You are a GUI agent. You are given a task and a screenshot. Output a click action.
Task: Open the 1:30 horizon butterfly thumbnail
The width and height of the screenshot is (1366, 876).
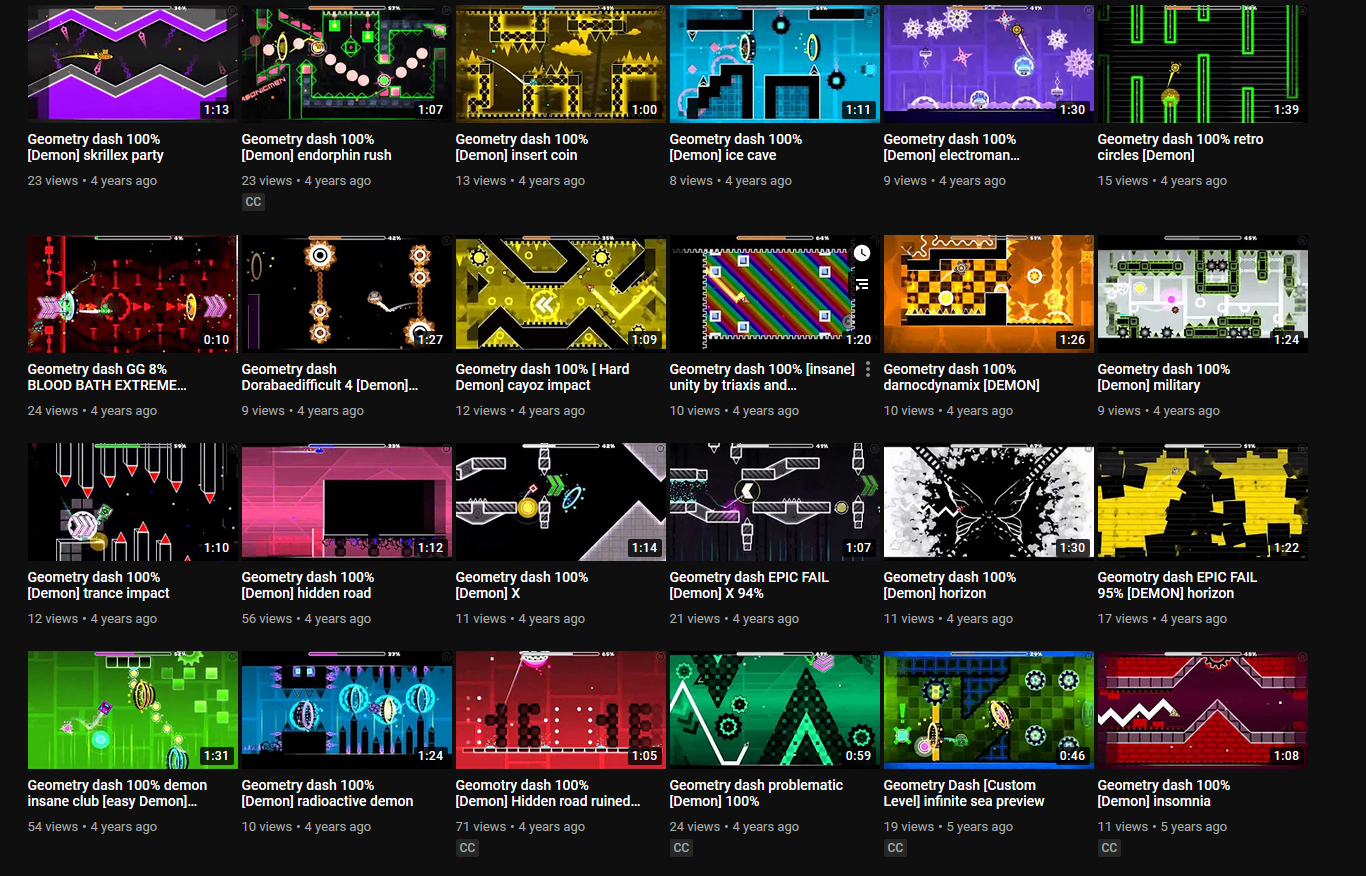(x=989, y=501)
